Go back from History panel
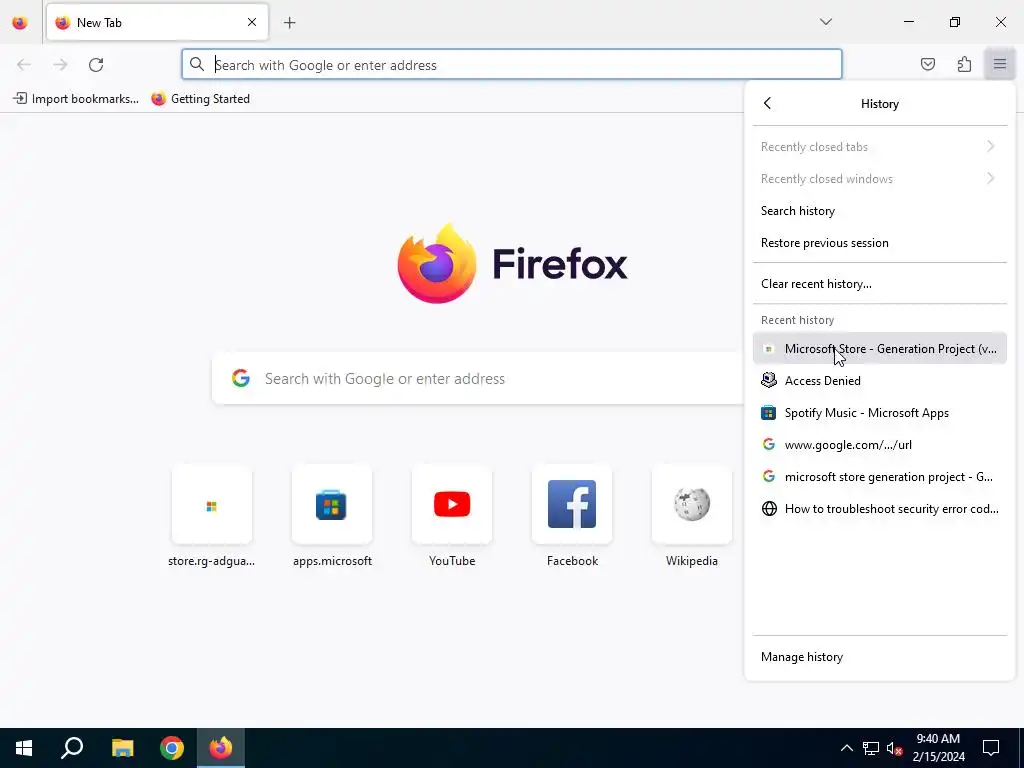This screenshot has height=768, width=1024. 767,103
